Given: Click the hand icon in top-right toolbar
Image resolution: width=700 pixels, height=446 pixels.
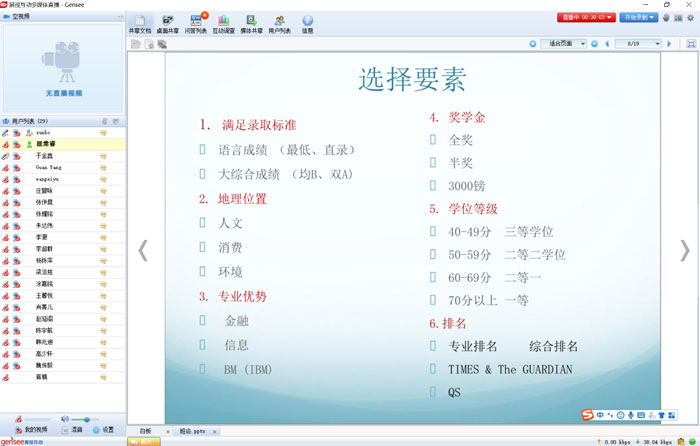Looking at the screenshot, I should 665,17.
